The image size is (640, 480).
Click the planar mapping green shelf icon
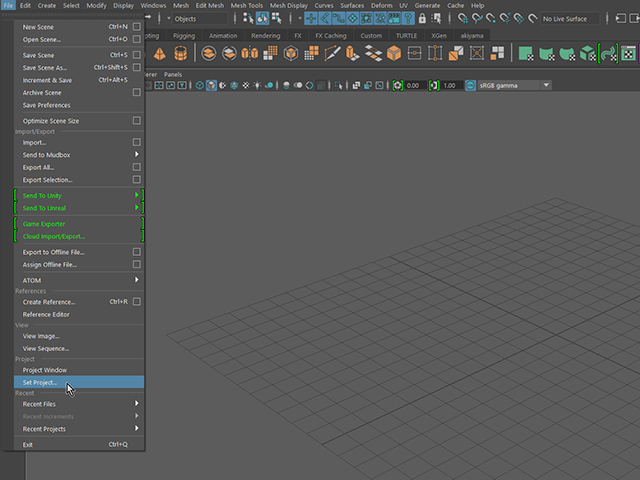[x=526, y=53]
